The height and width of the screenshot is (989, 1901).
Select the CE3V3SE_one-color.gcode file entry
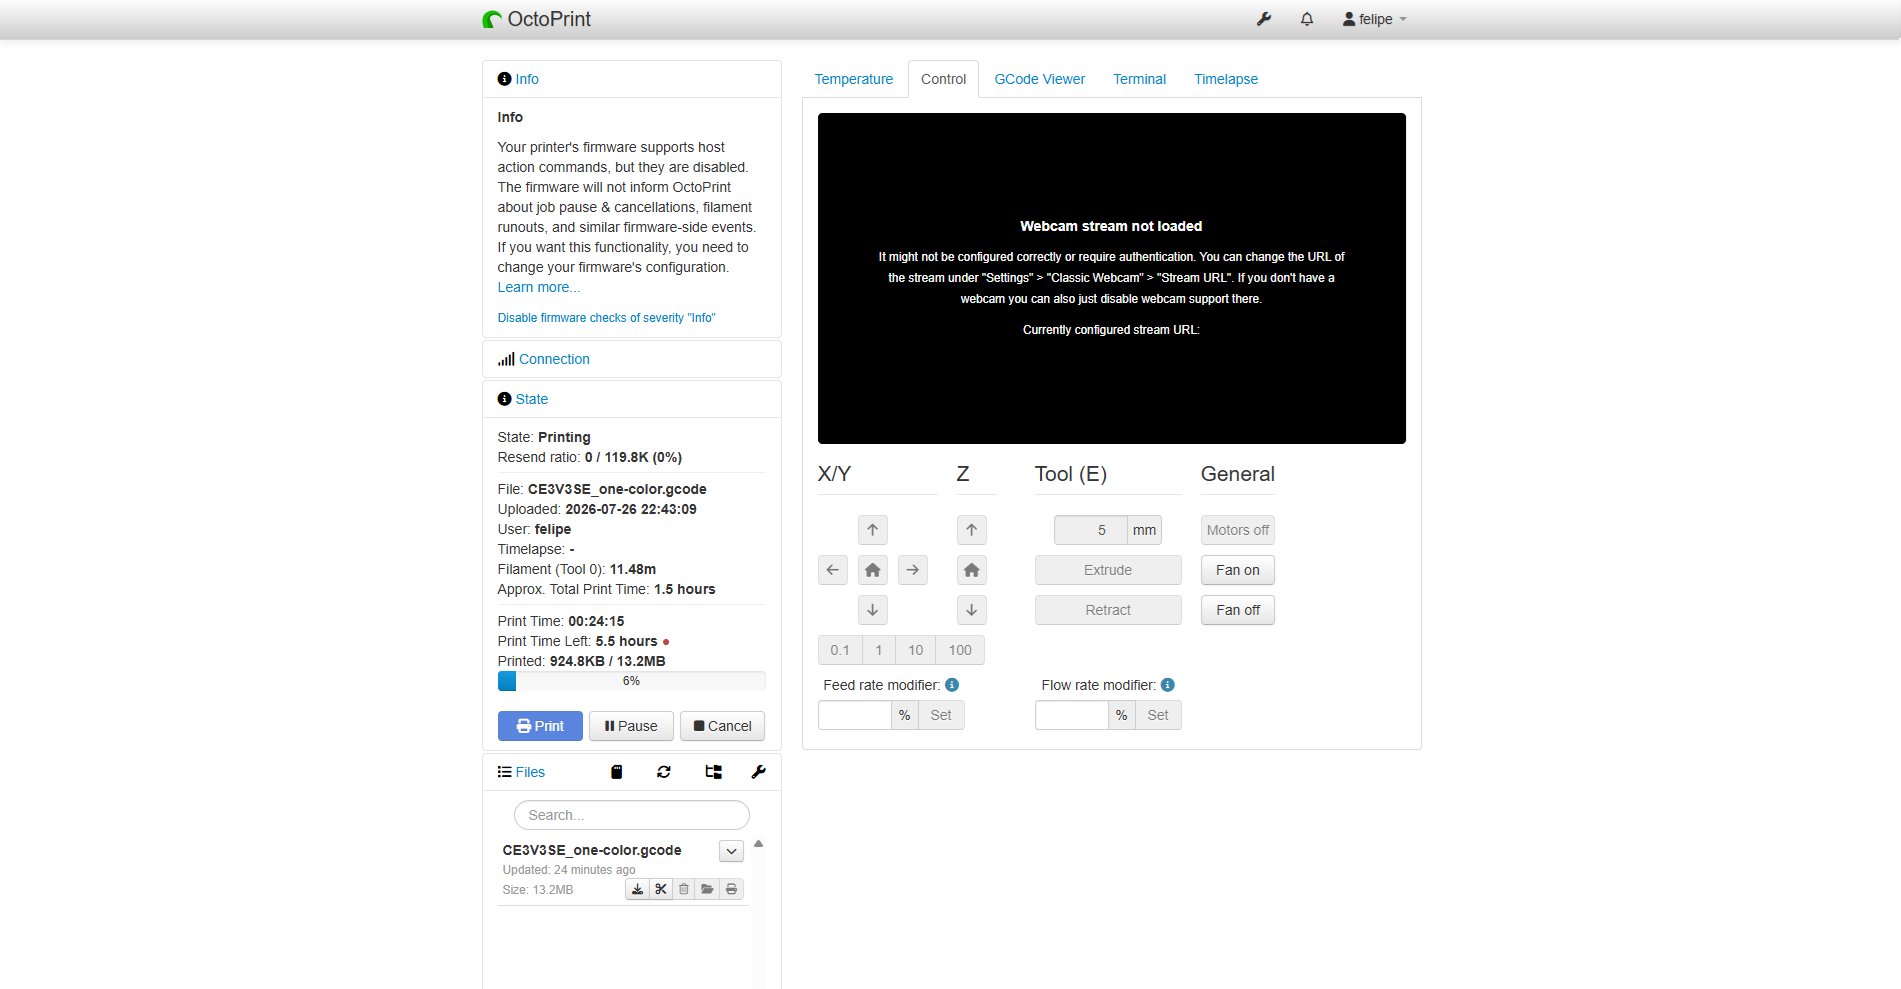coord(592,850)
